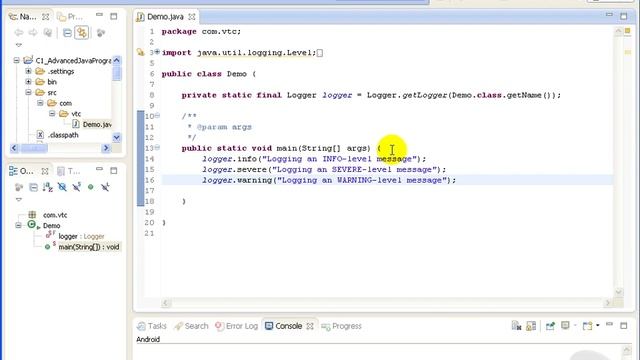The width and height of the screenshot is (640, 360).
Task: Select logger : Logger field in Outline
Action: pos(75,236)
